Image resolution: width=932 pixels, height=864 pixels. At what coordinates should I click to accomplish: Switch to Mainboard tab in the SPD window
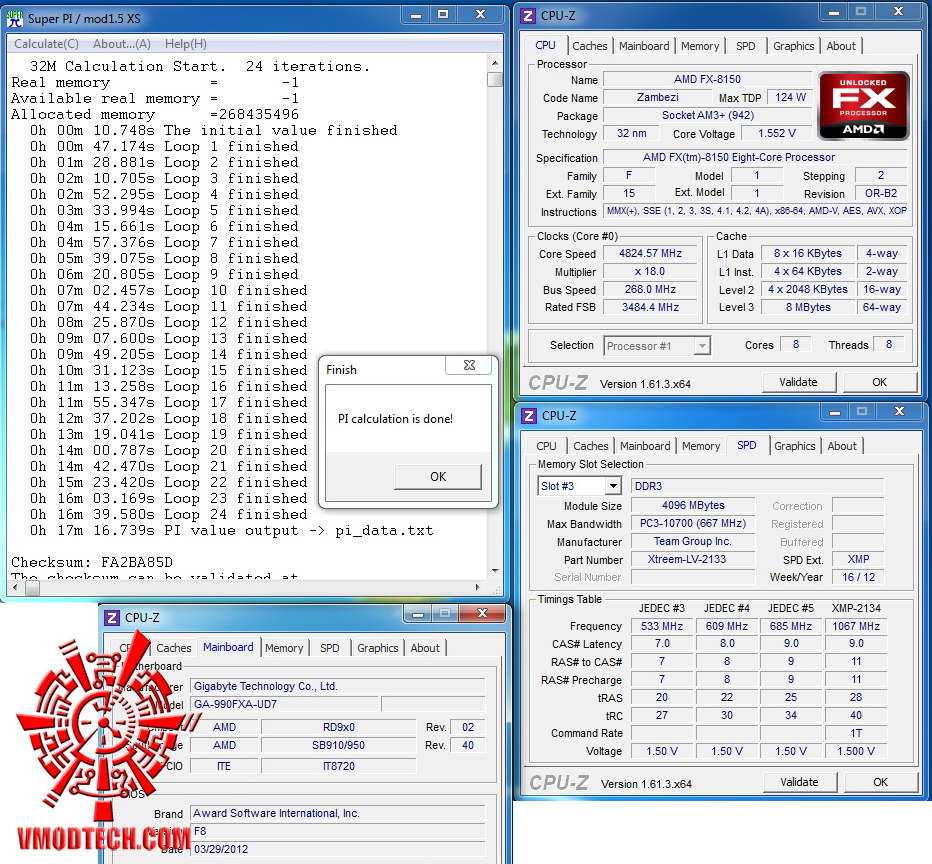pyautogui.click(x=645, y=446)
